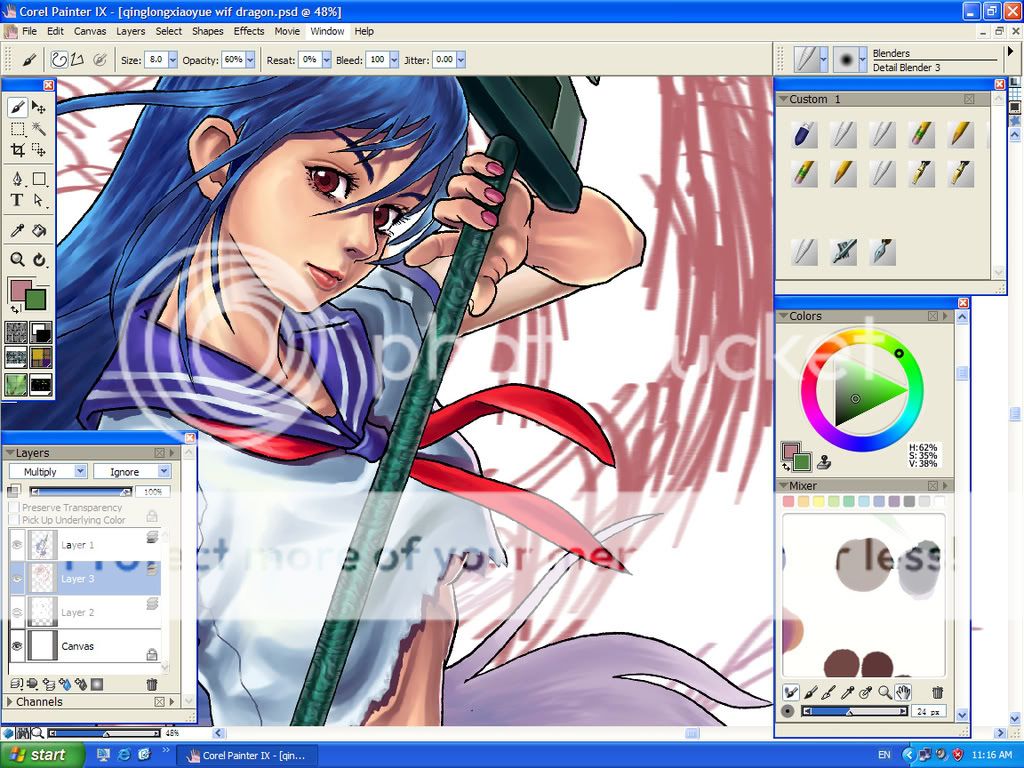Image resolution: width=1024 pixels, height=768 pixels.
Task: Select the Rotate Page tool
Action: (39, 259)
